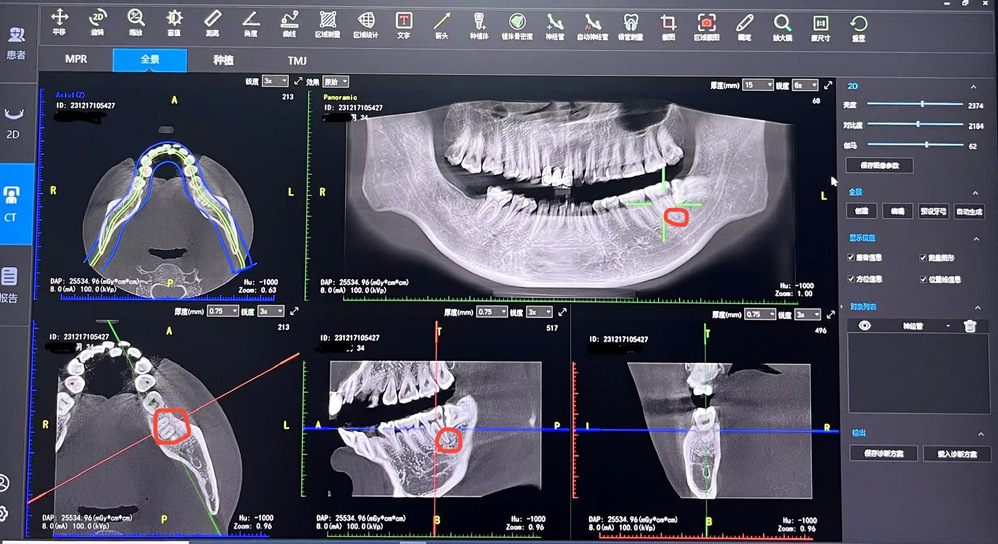Click the Brightness (亮度) slider
The height and width of the screenshot is (544, 998).
[915, 103]
